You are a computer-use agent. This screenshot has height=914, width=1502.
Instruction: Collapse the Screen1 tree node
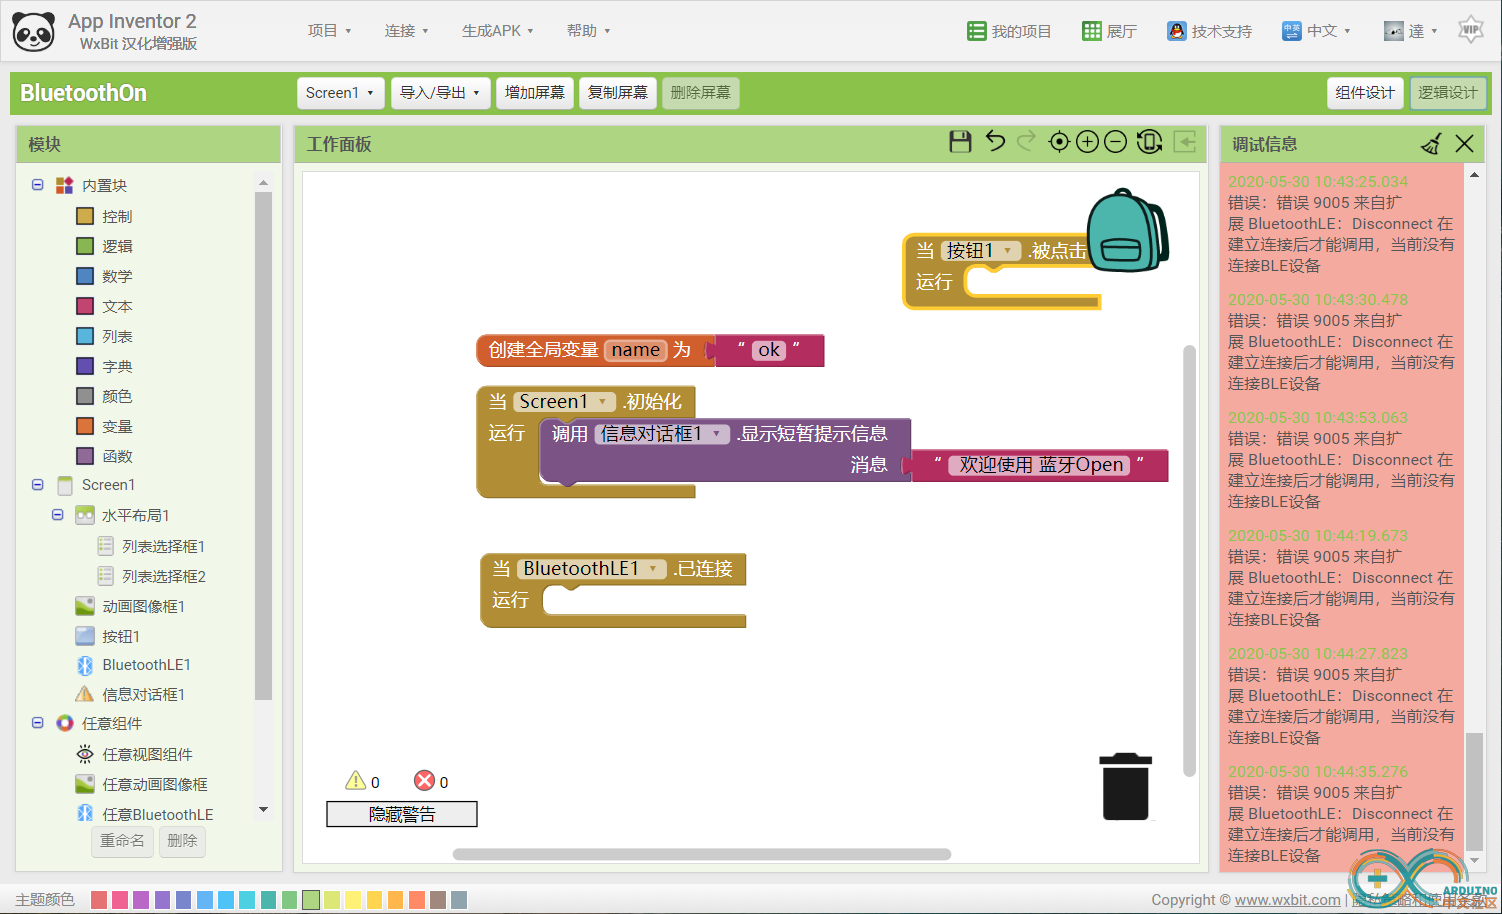(x=38, y=485)
